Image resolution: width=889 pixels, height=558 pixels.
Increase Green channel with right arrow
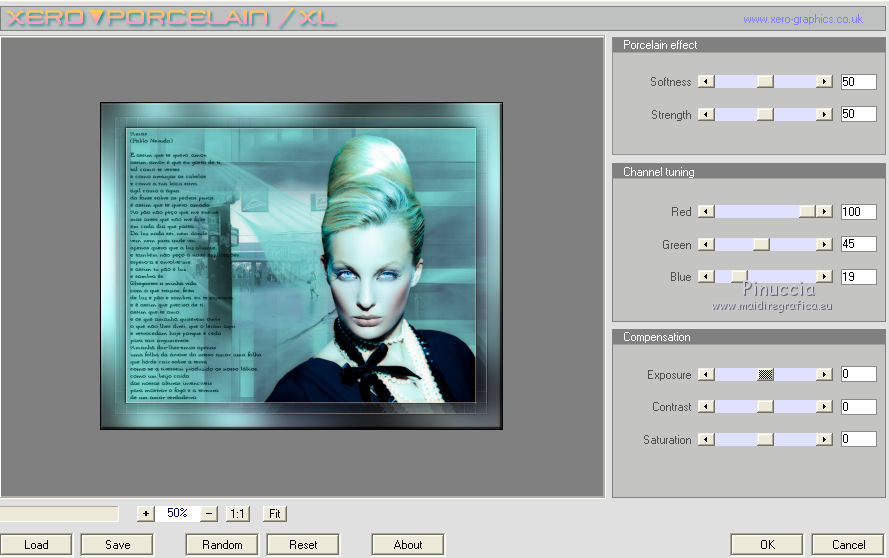[x=824, y=244]
